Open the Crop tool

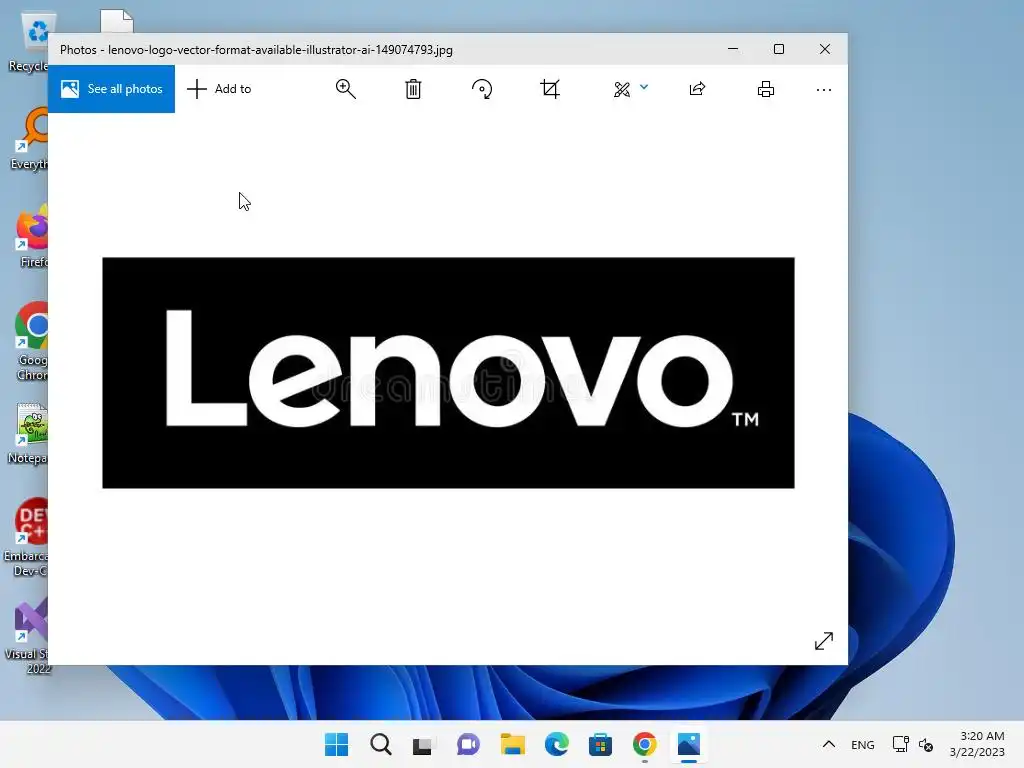click(550, 89)
